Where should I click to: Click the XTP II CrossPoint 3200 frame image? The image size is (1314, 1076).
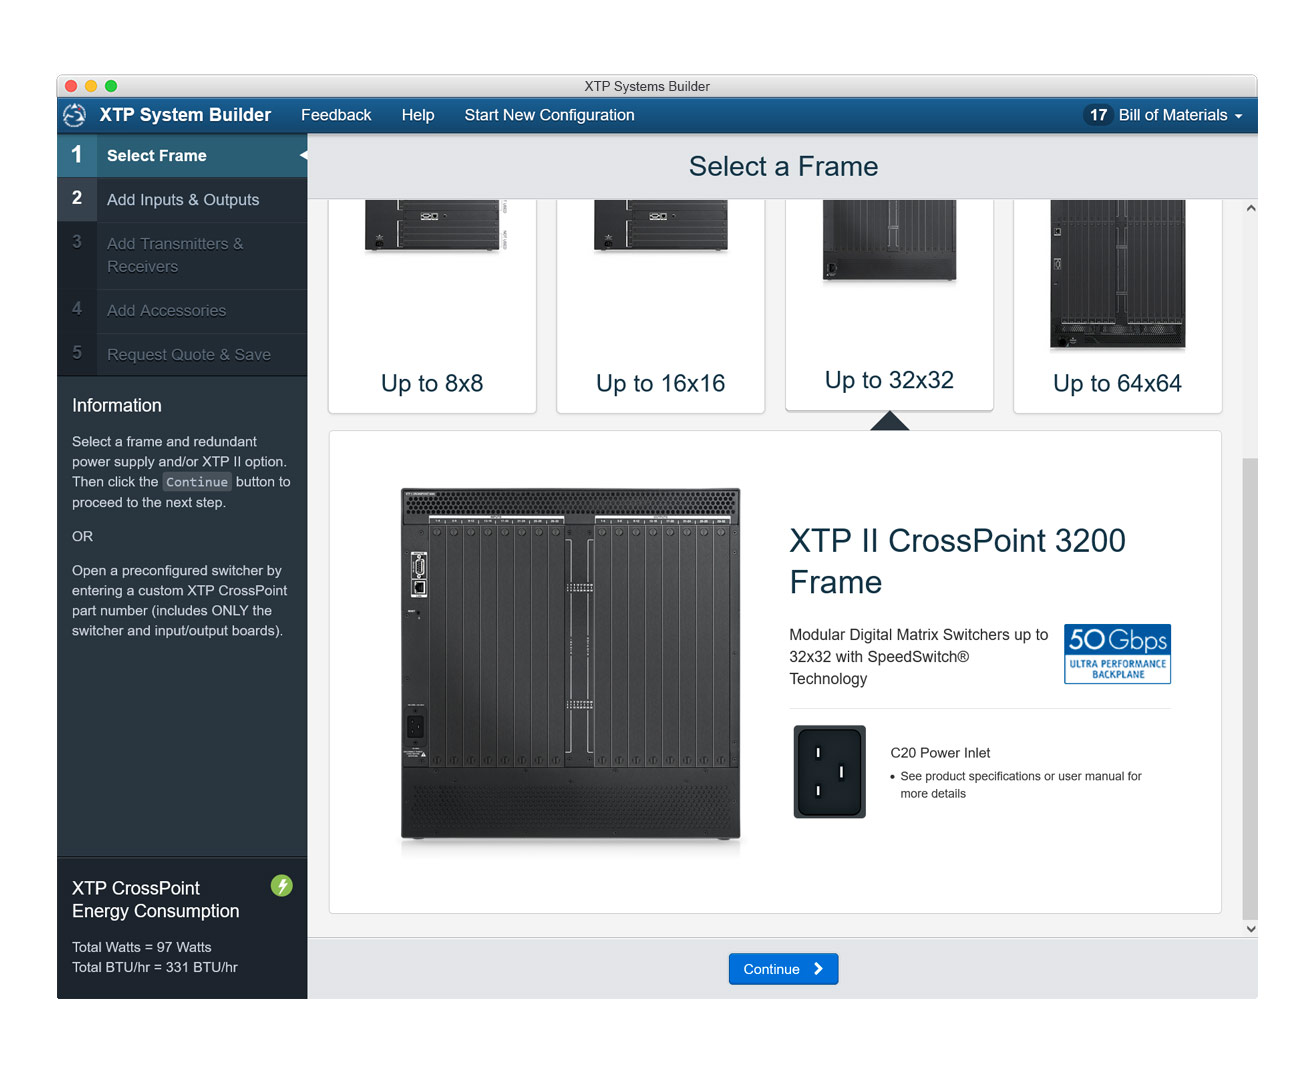click(570, 664)
